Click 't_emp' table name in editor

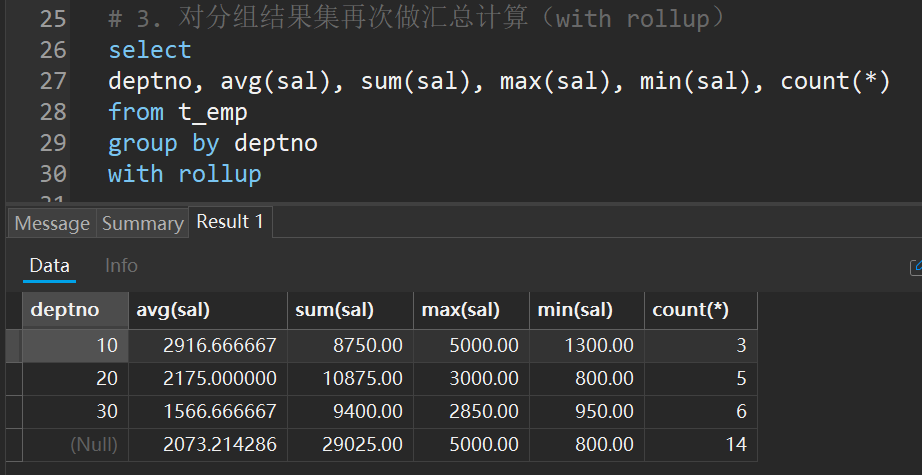(213, 112)
